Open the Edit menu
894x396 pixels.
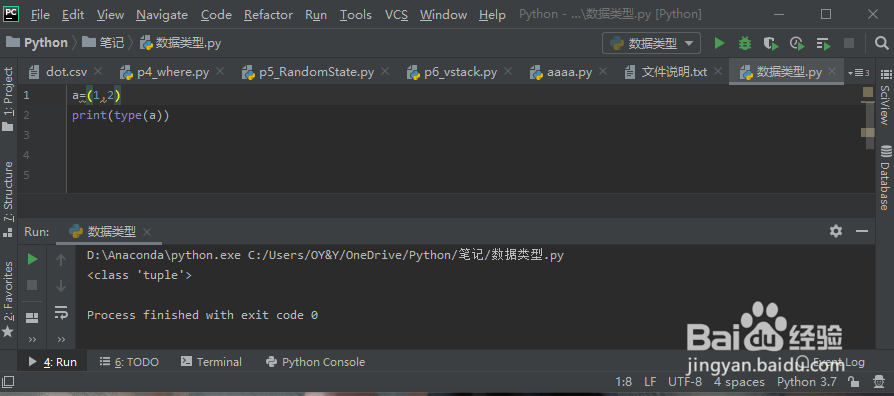pos(73,15)
